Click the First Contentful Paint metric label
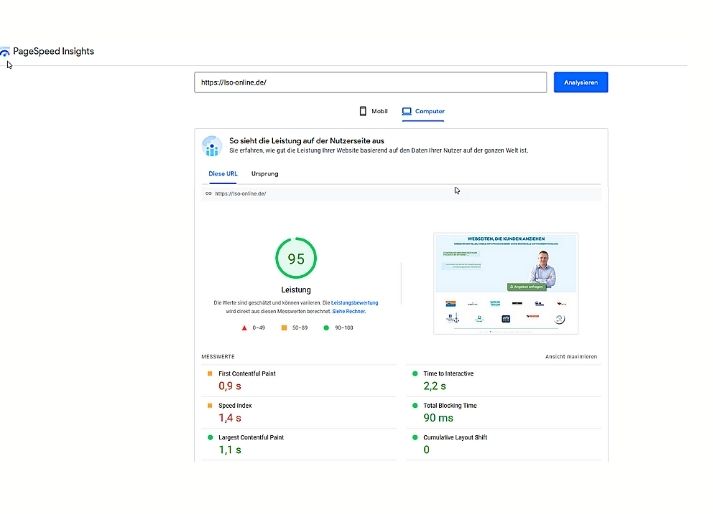 [247, 373]
